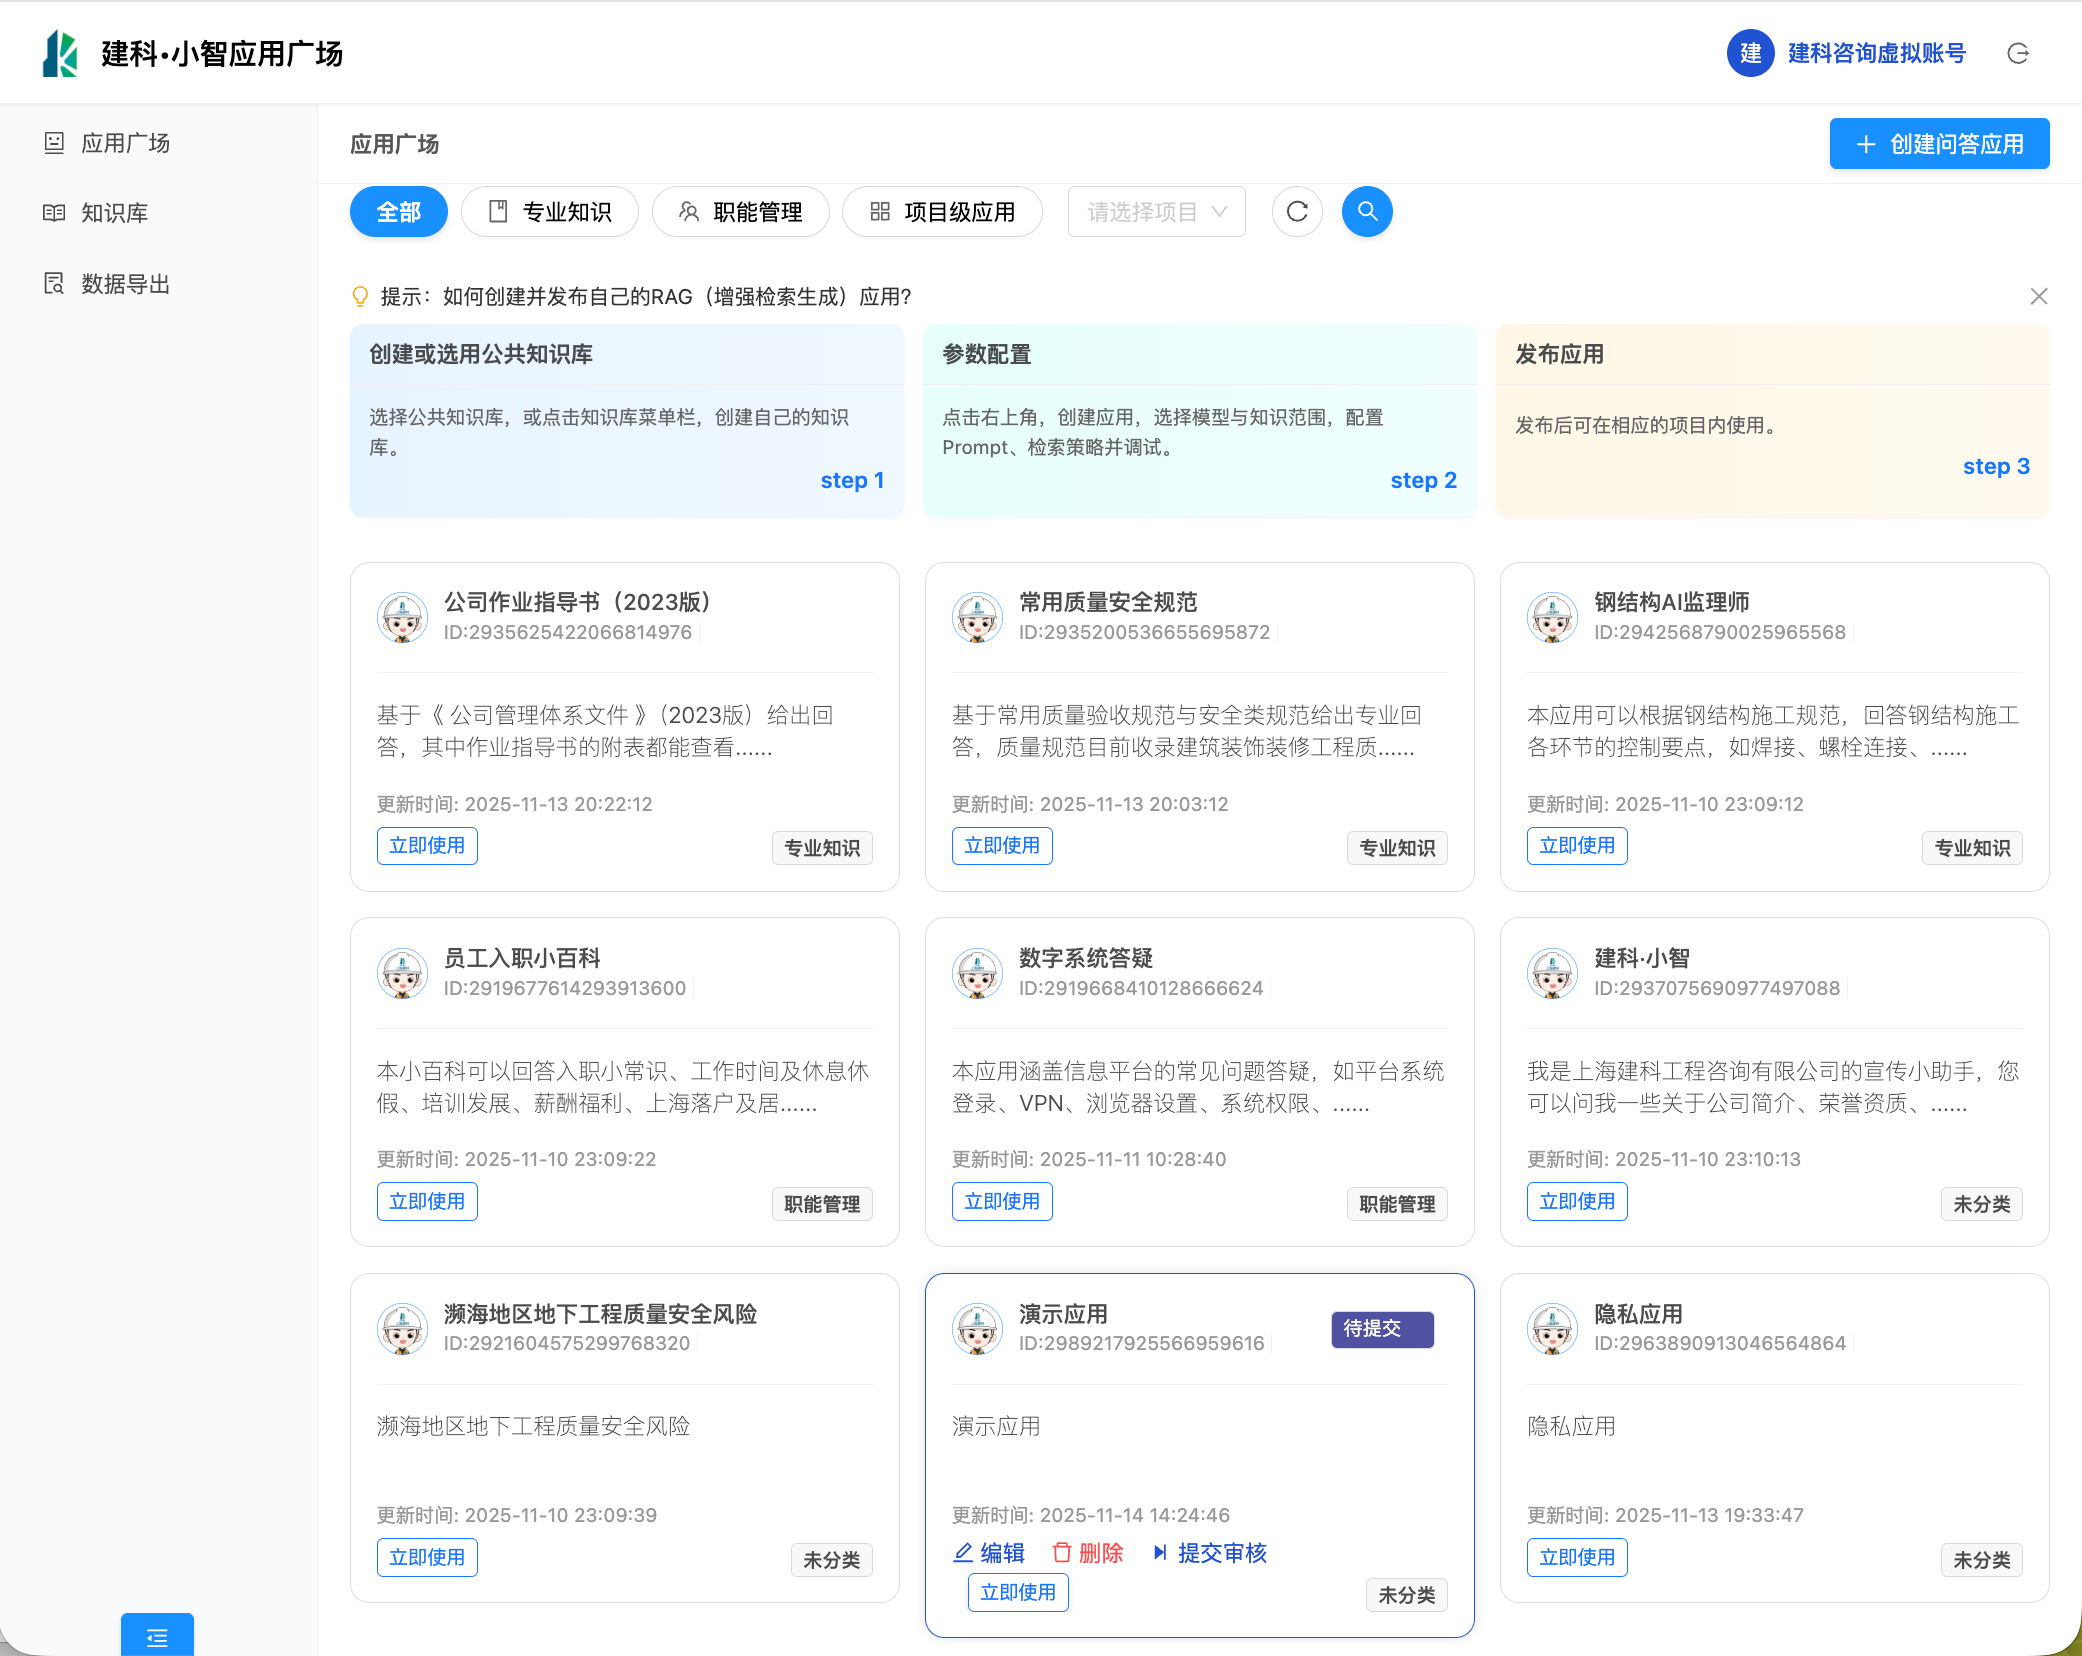Click the 删除 trash icon on 演示应用
The image size is (2082, 1656).
click(1062, 1553)
